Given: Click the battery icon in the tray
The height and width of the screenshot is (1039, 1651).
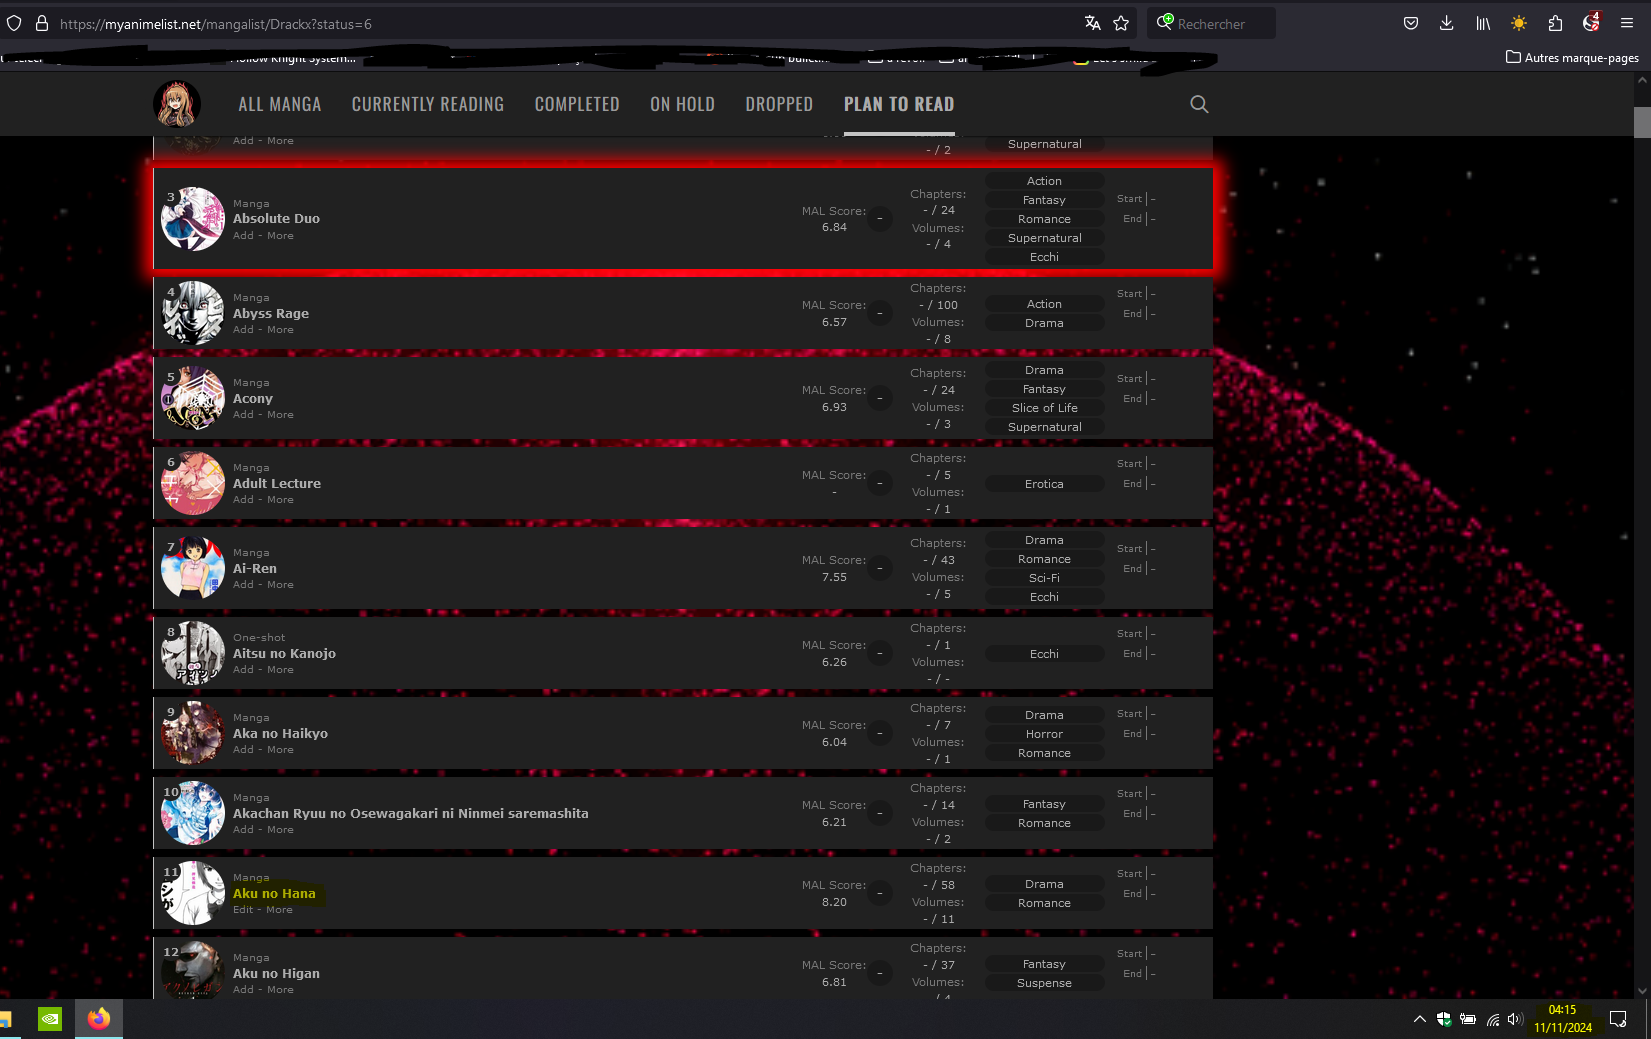Looking at the screenshot, I should click(x=1468, y=1019).
